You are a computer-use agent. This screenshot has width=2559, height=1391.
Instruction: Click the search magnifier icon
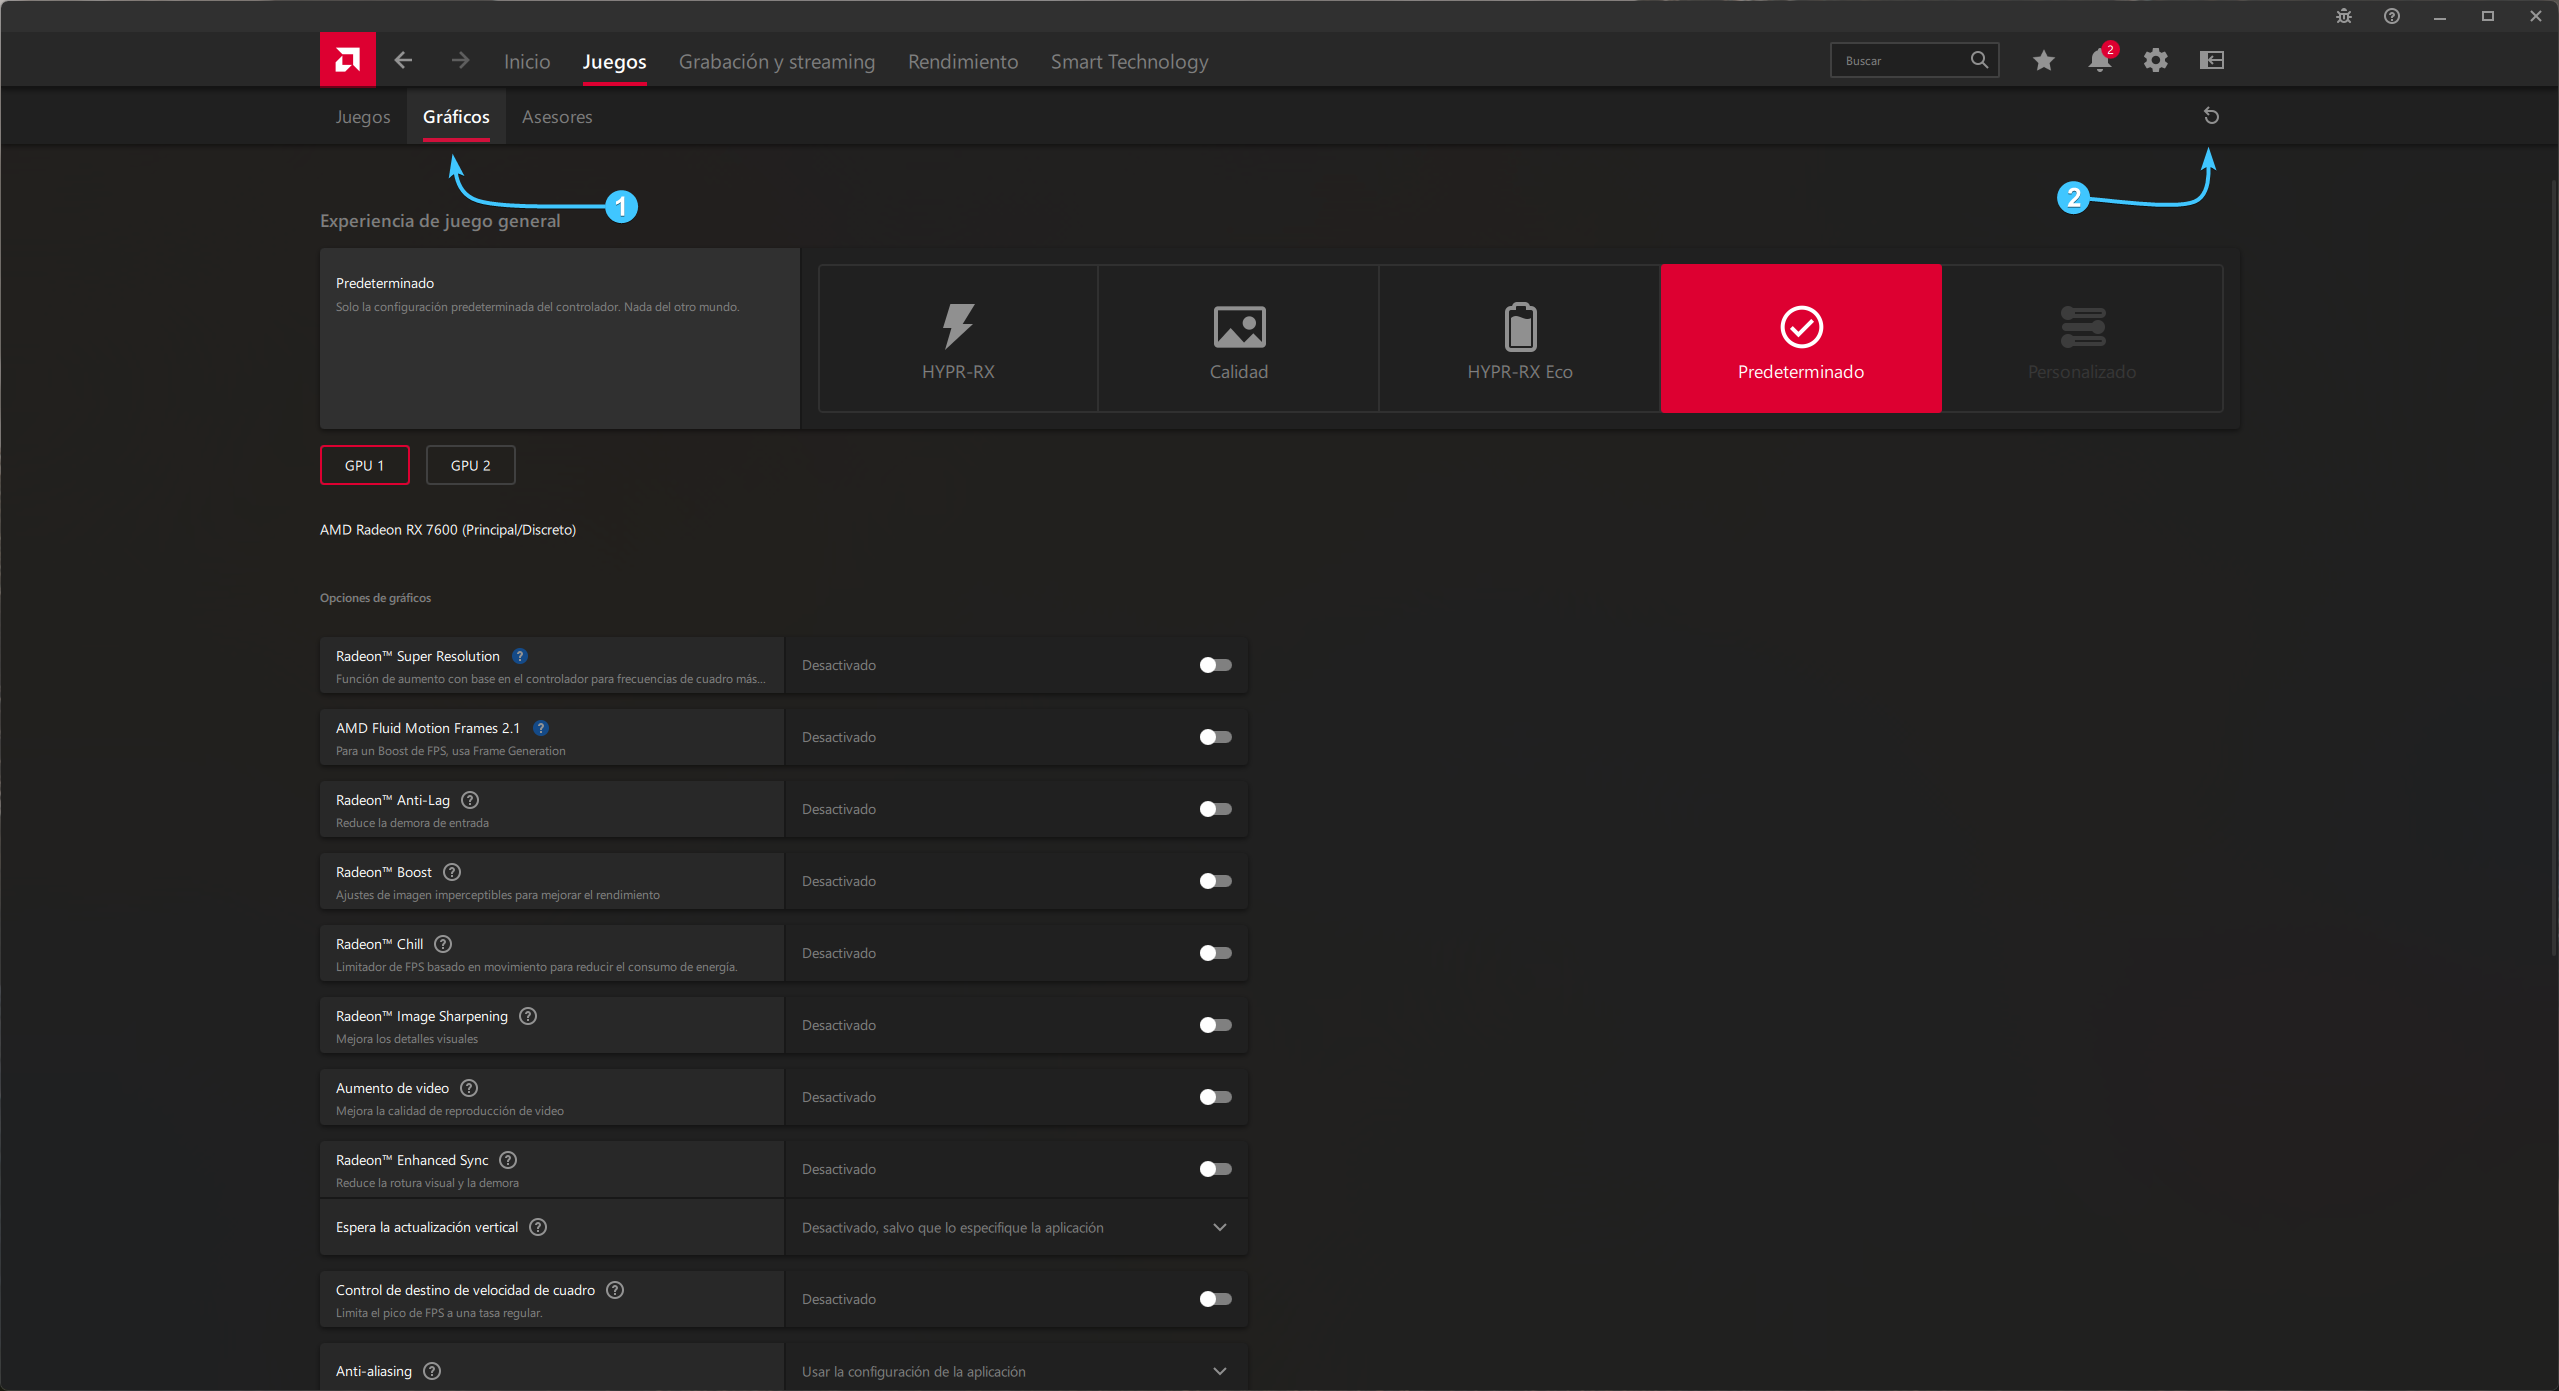(x=1979, y=60)
